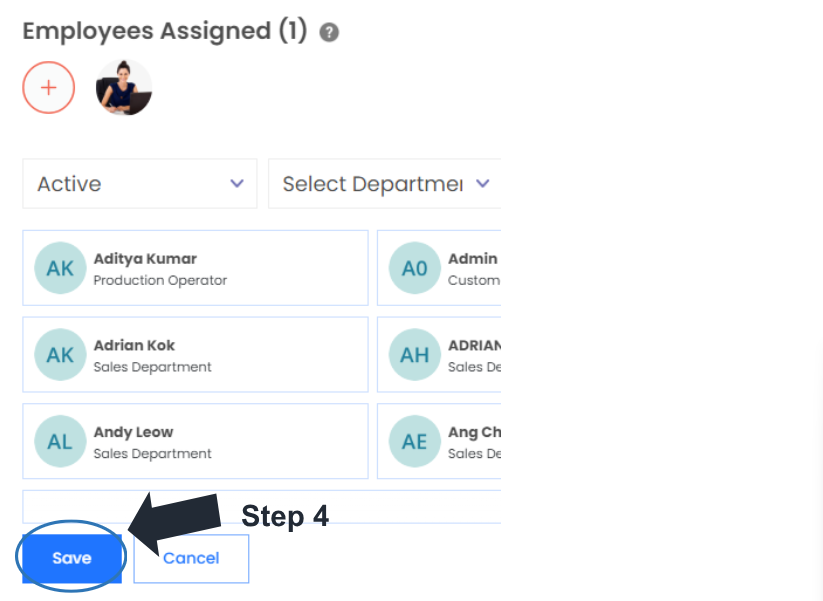823x601 pixels.
Task: Click Aditya Kumar's AK avatar icon
Action: [x=60, y=268]
